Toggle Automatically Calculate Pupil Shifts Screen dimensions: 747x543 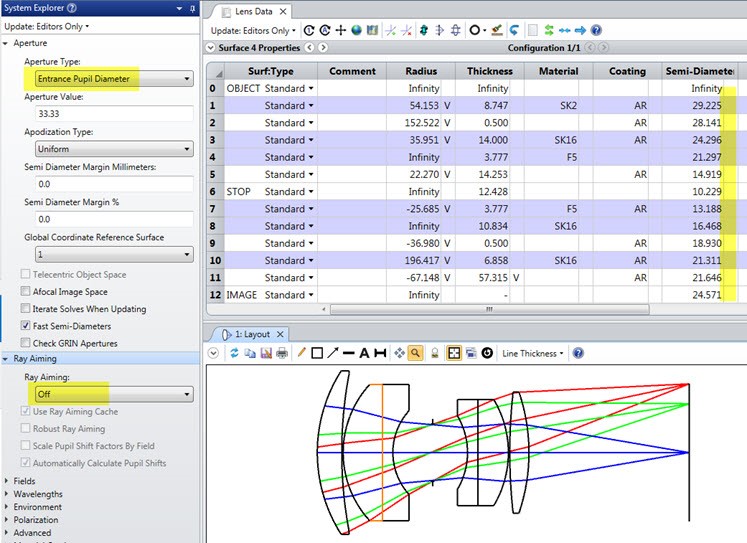pyautogui.click(x=25, y=463)
